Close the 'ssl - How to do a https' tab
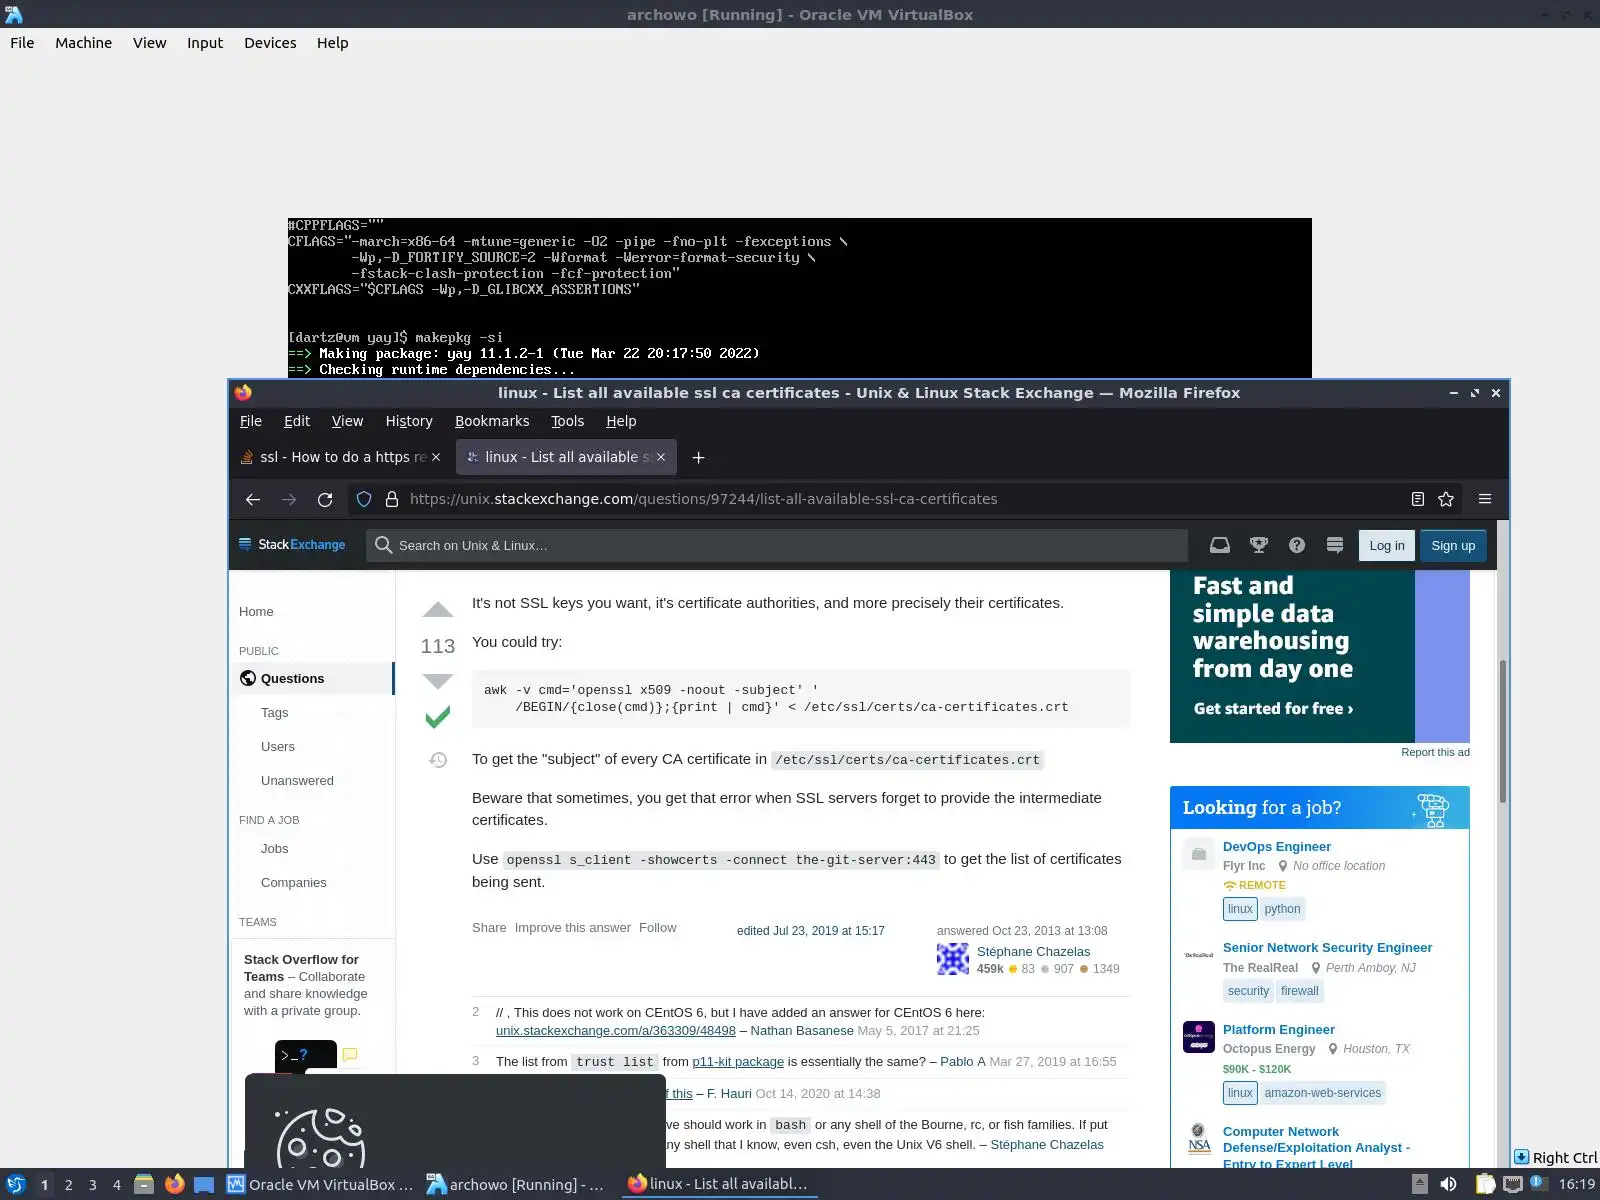 pyautogui.click(x=435, y=457)
